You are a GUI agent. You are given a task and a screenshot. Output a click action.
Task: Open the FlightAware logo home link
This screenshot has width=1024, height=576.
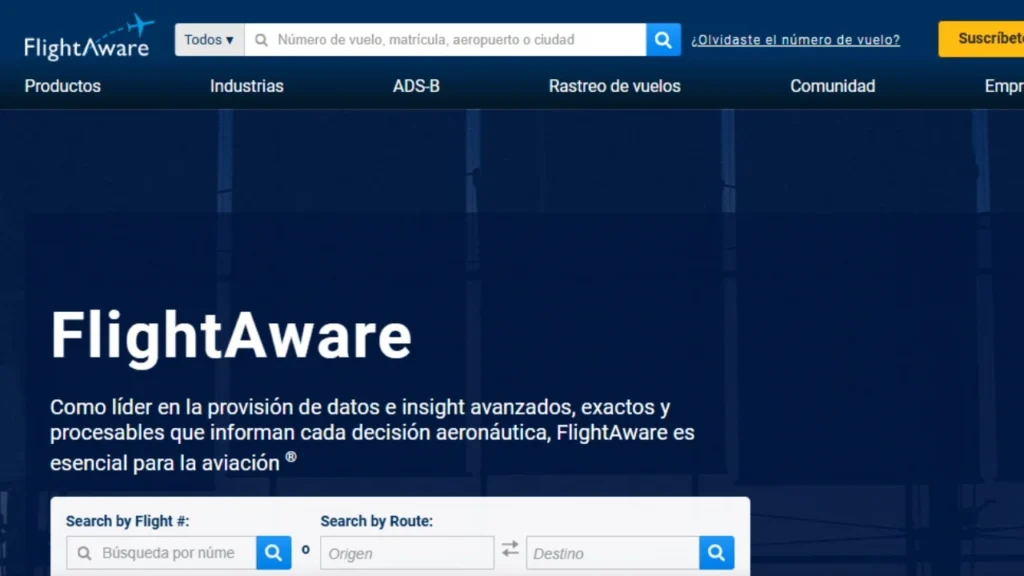89,38
